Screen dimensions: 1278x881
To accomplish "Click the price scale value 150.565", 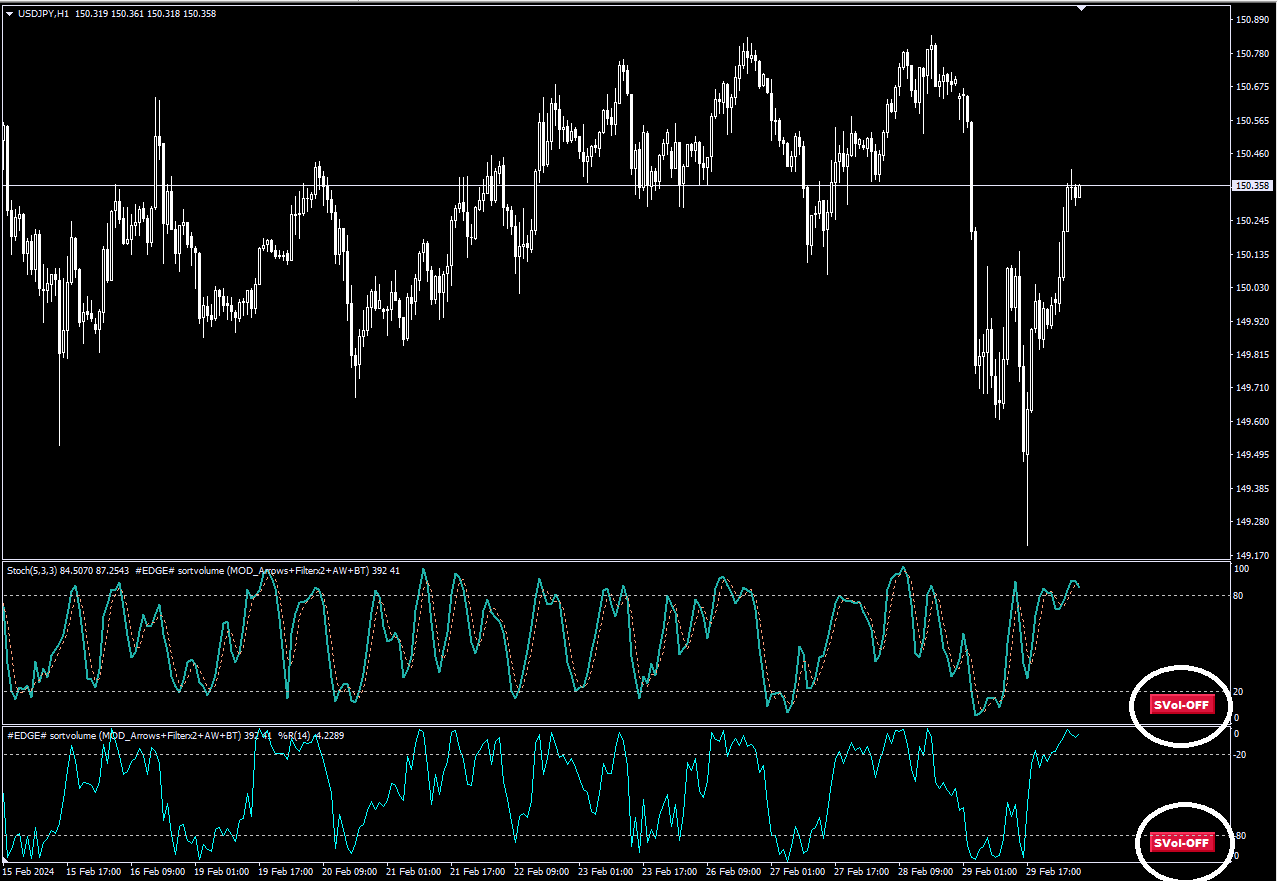I will click(1252, 120).
